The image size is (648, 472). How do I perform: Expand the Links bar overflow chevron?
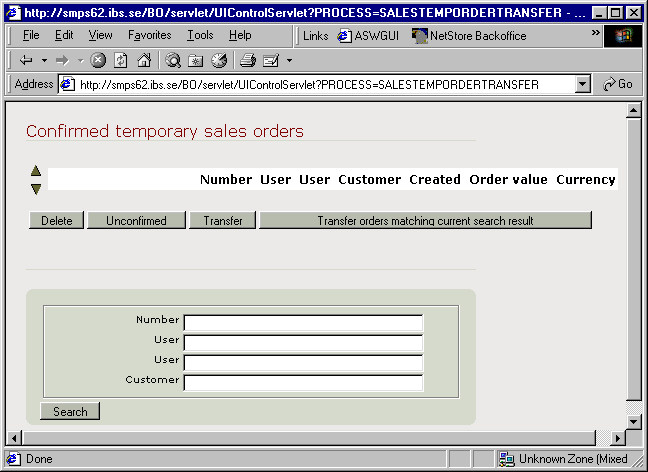click(595, 34)
